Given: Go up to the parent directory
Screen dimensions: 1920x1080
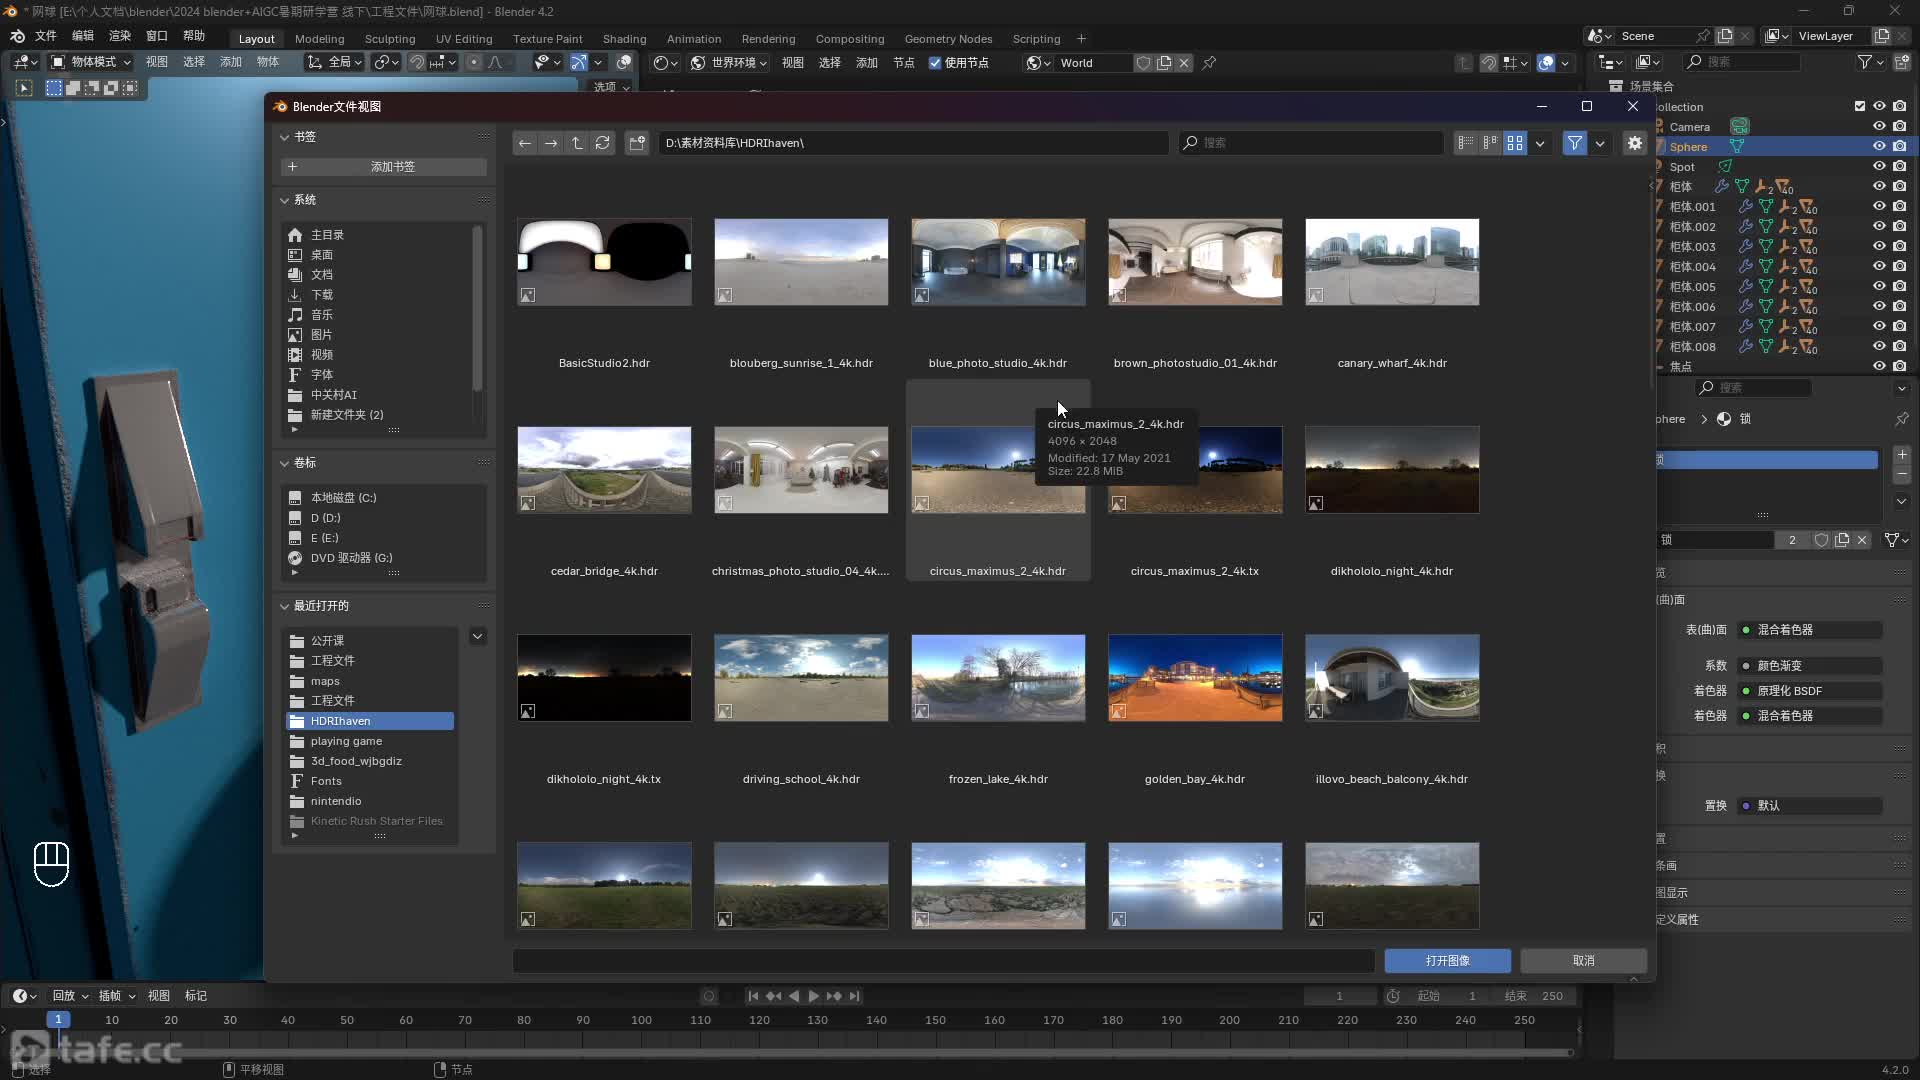Looking at the screenshot, I should tap(577, 143).
